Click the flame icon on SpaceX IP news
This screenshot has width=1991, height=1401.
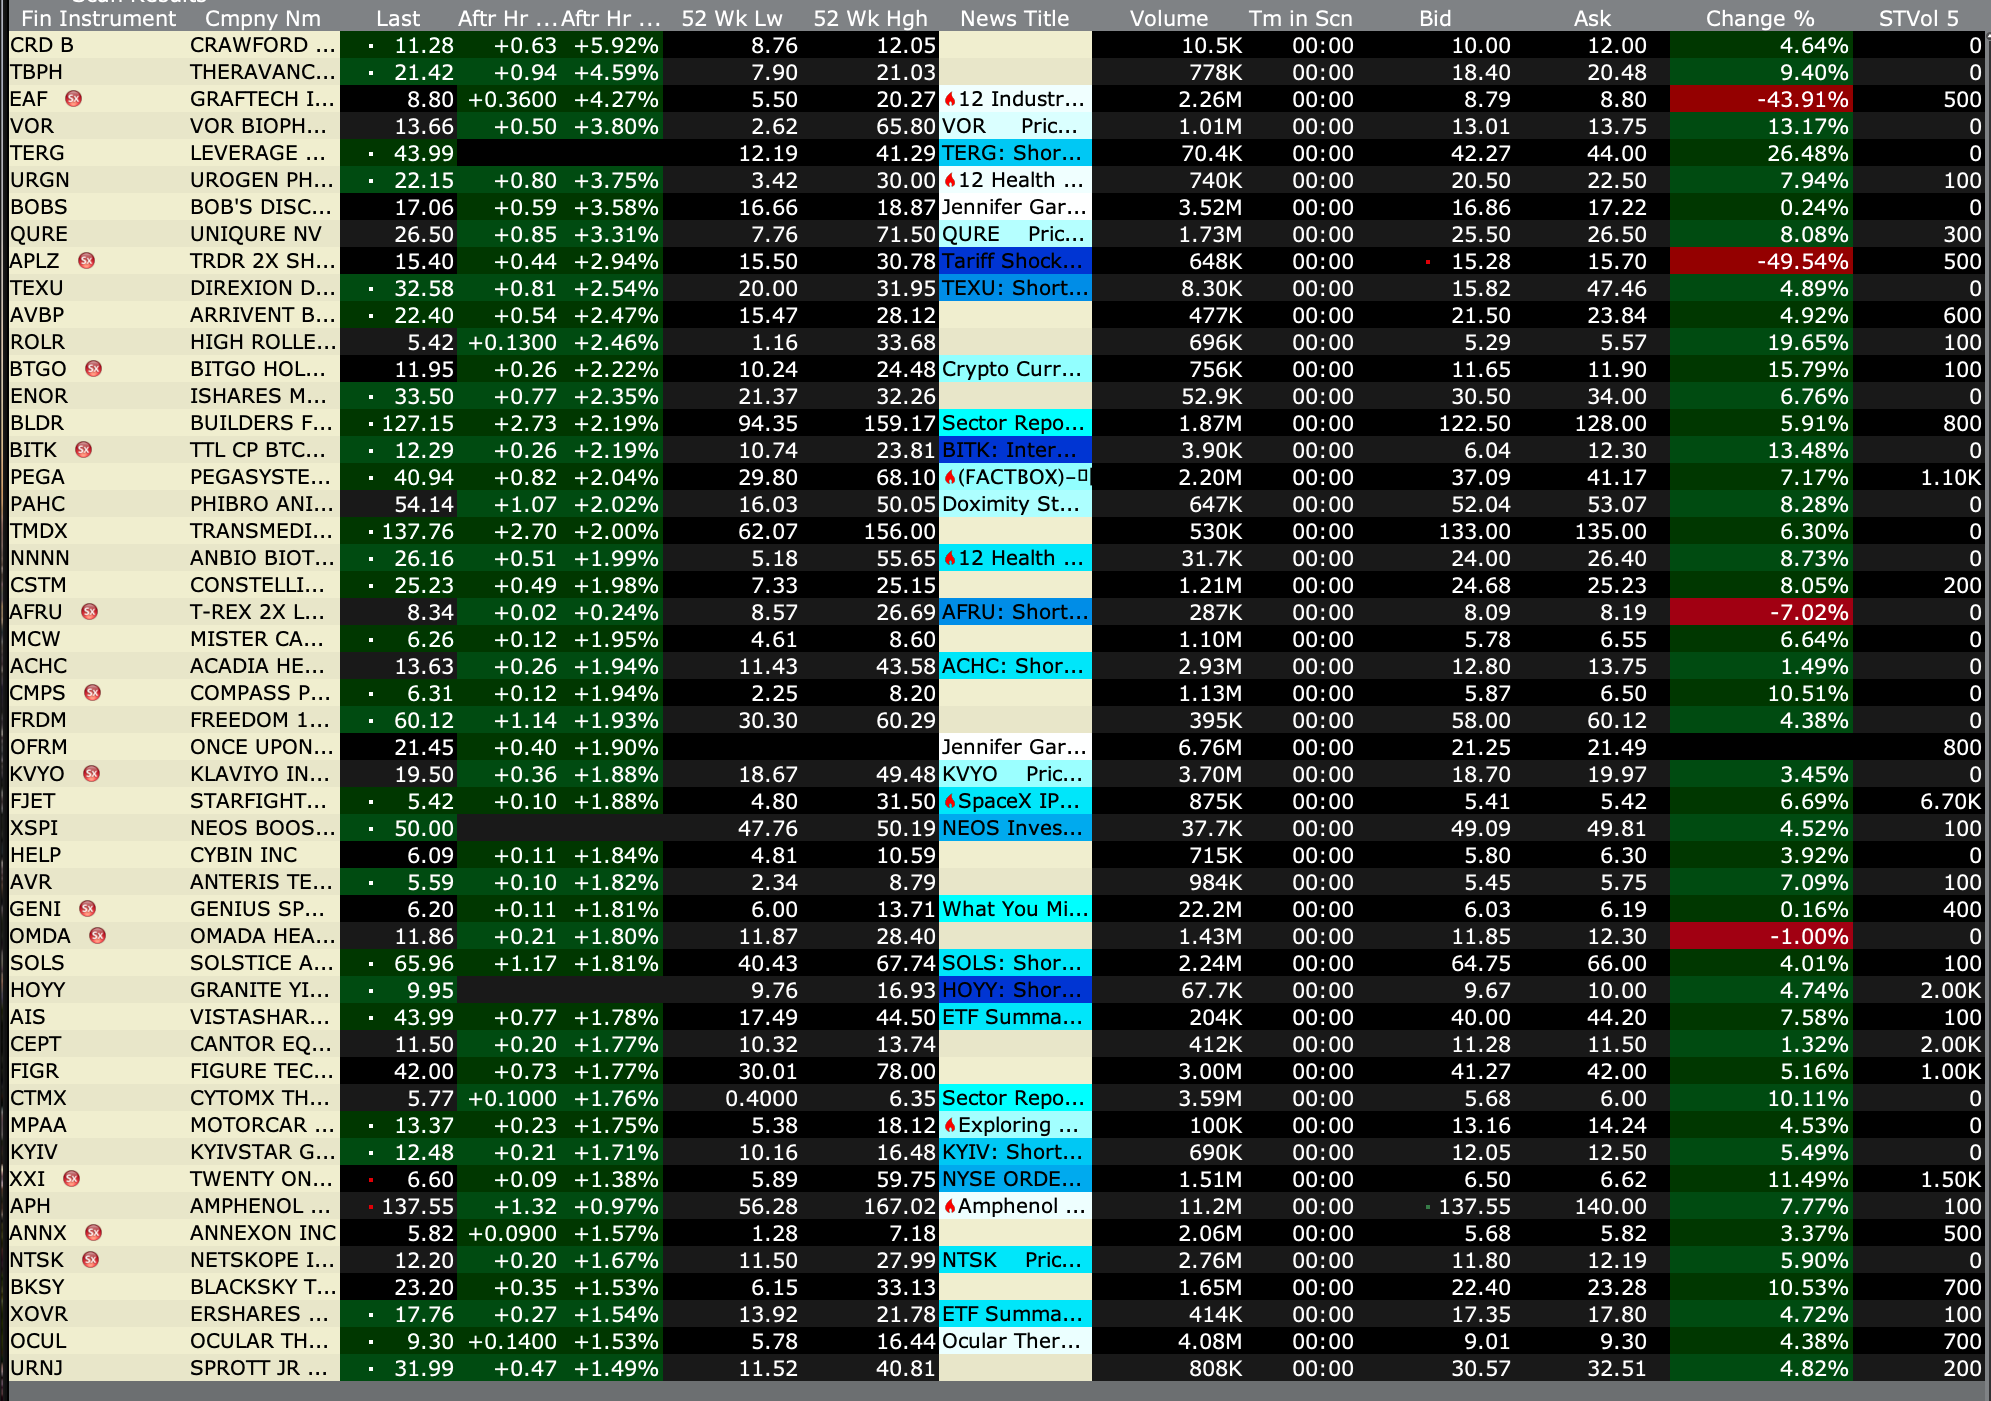pos(949,802)
